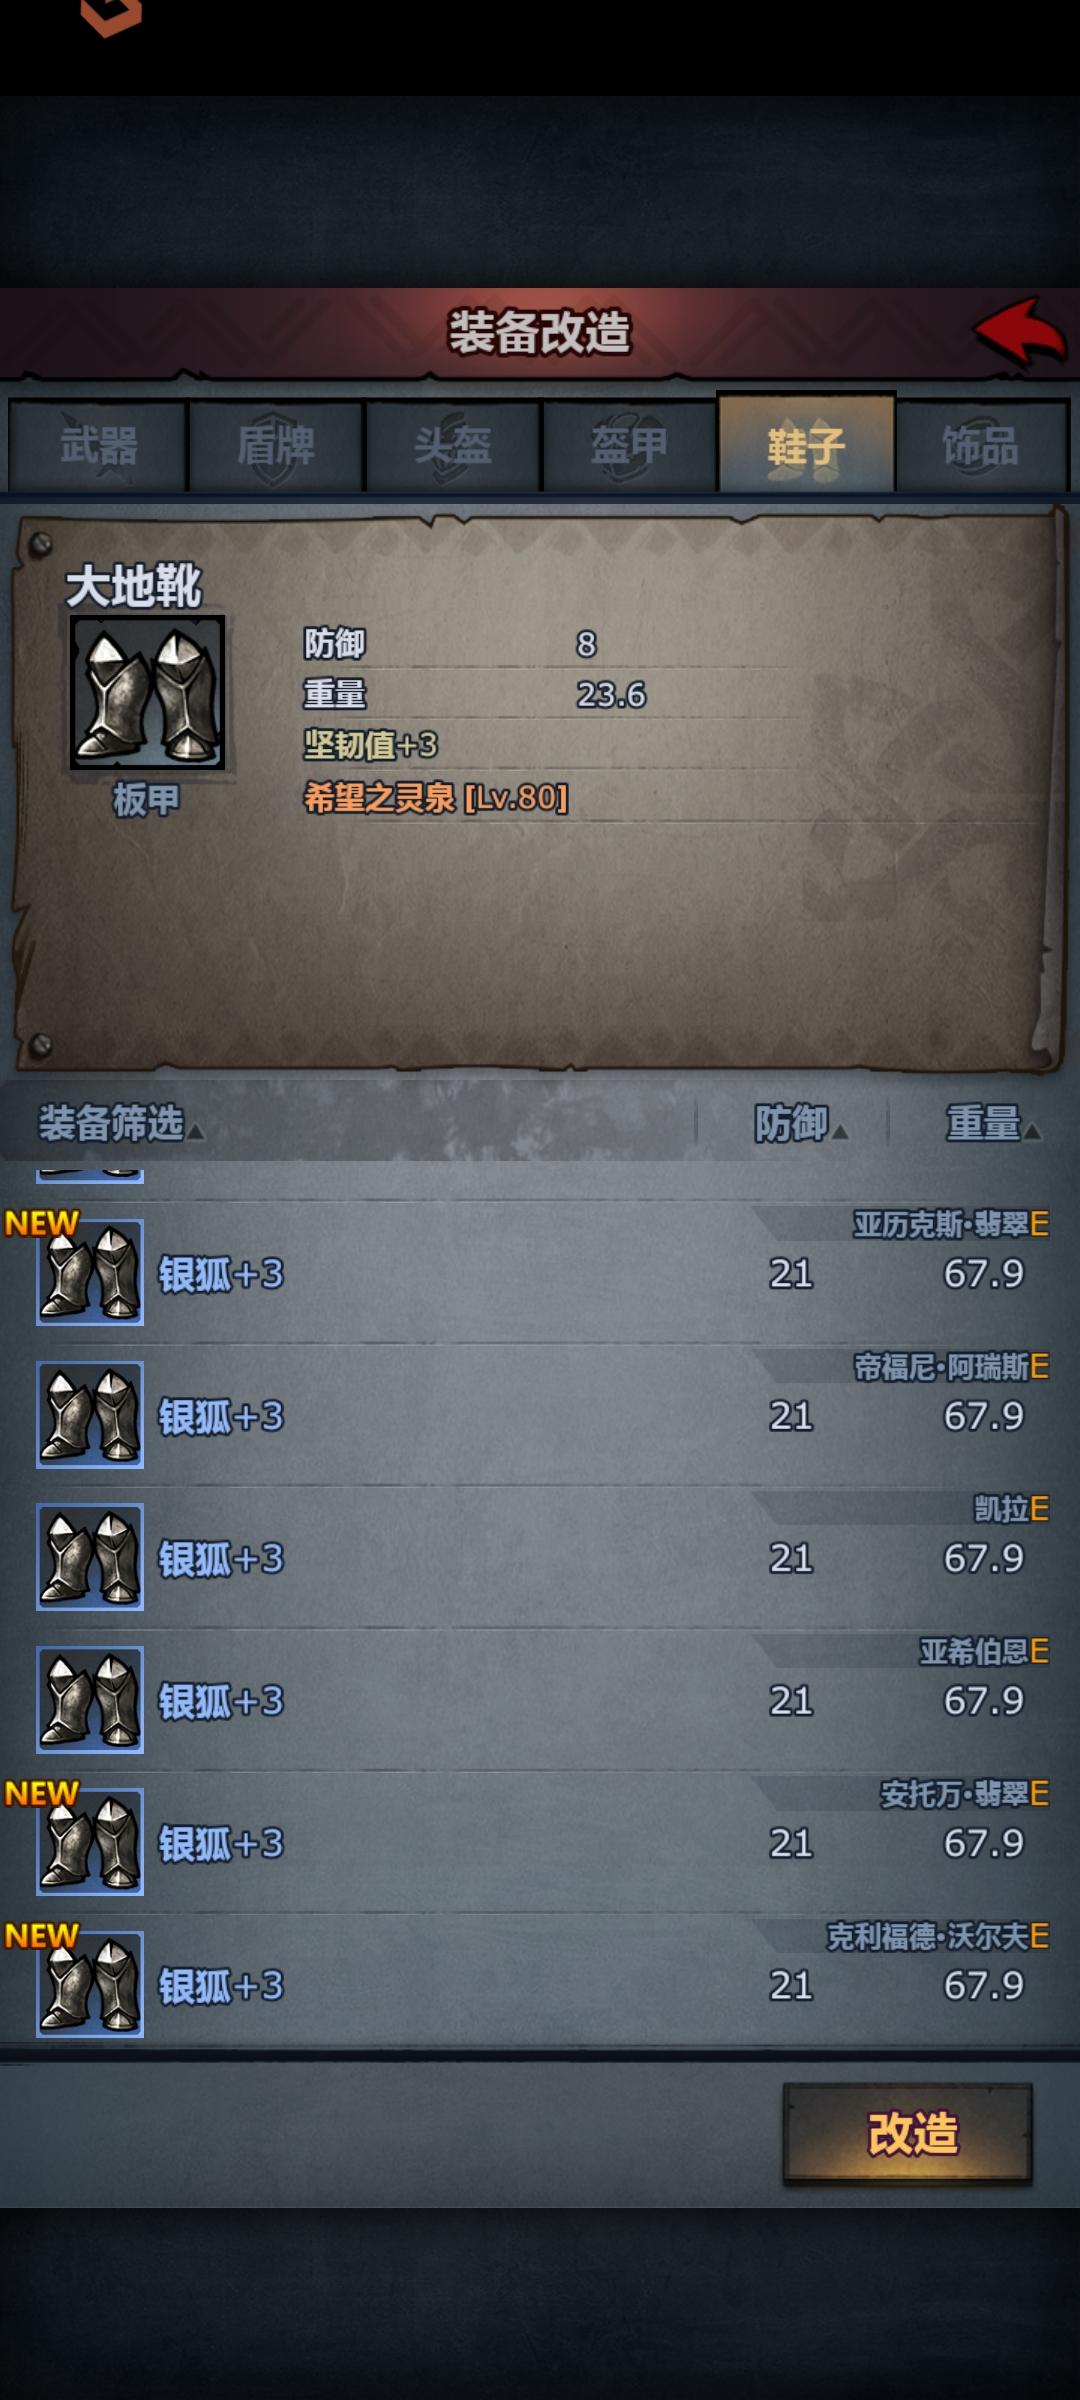
Task: Select 银狐+3 boots icon owned by 安托万·翡翠
Action: click(90, 1842)
